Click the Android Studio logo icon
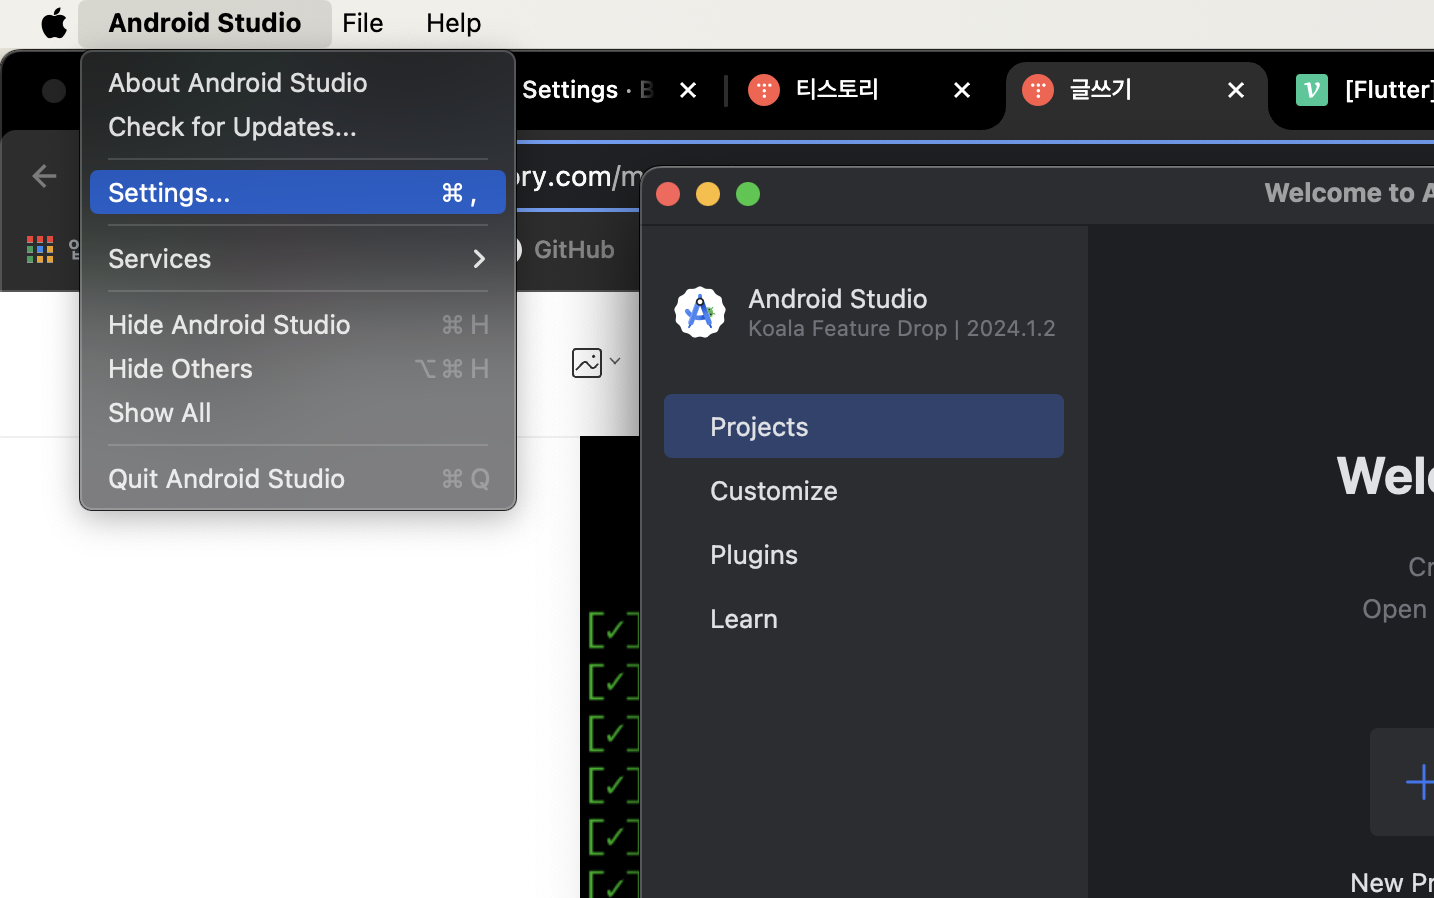Screen dimensions: 1434x898 700,312
